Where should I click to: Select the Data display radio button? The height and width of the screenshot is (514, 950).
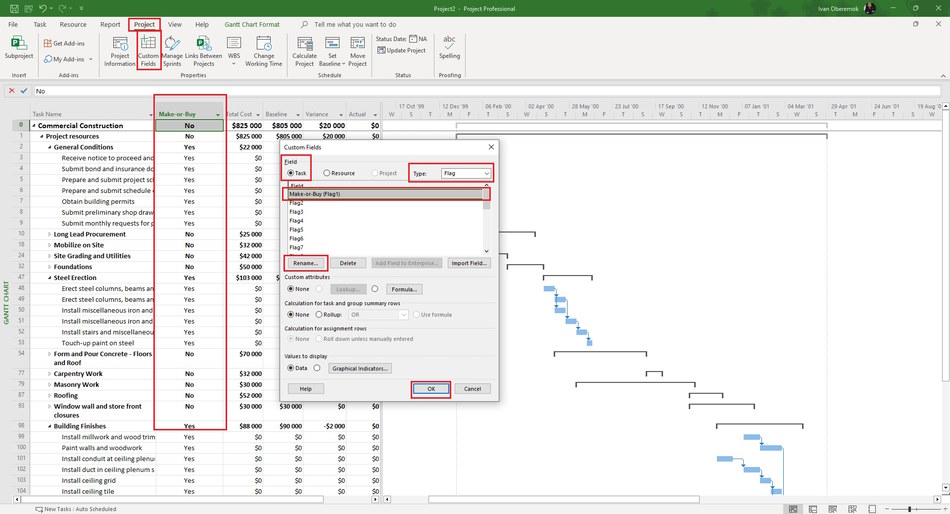291,368
